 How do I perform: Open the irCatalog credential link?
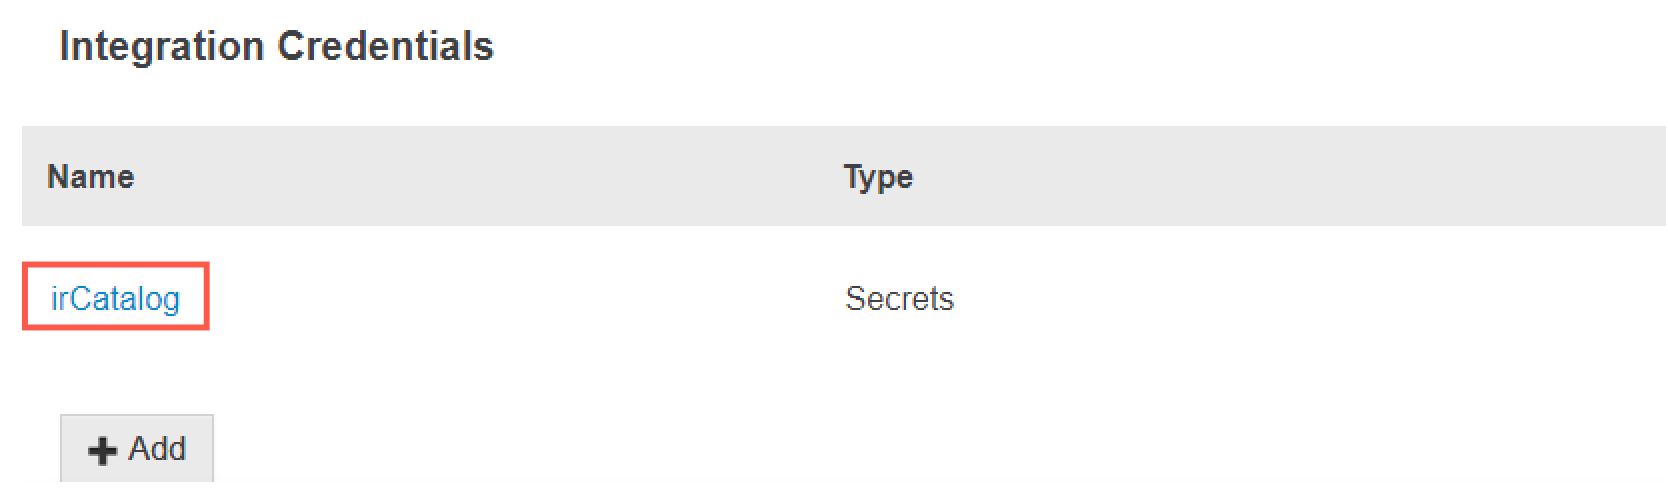pyautogui.click(x=115, y=298)
